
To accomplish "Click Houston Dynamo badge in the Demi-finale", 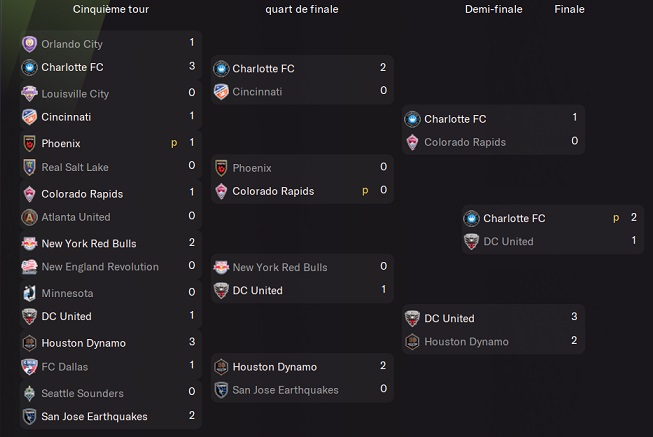I will tap(412, 342).
